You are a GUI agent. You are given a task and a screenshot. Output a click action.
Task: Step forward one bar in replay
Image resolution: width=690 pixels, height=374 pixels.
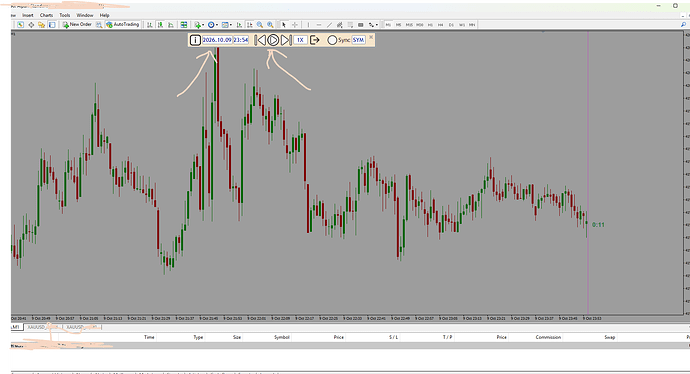pyautogui.click(x=286, y=40)
